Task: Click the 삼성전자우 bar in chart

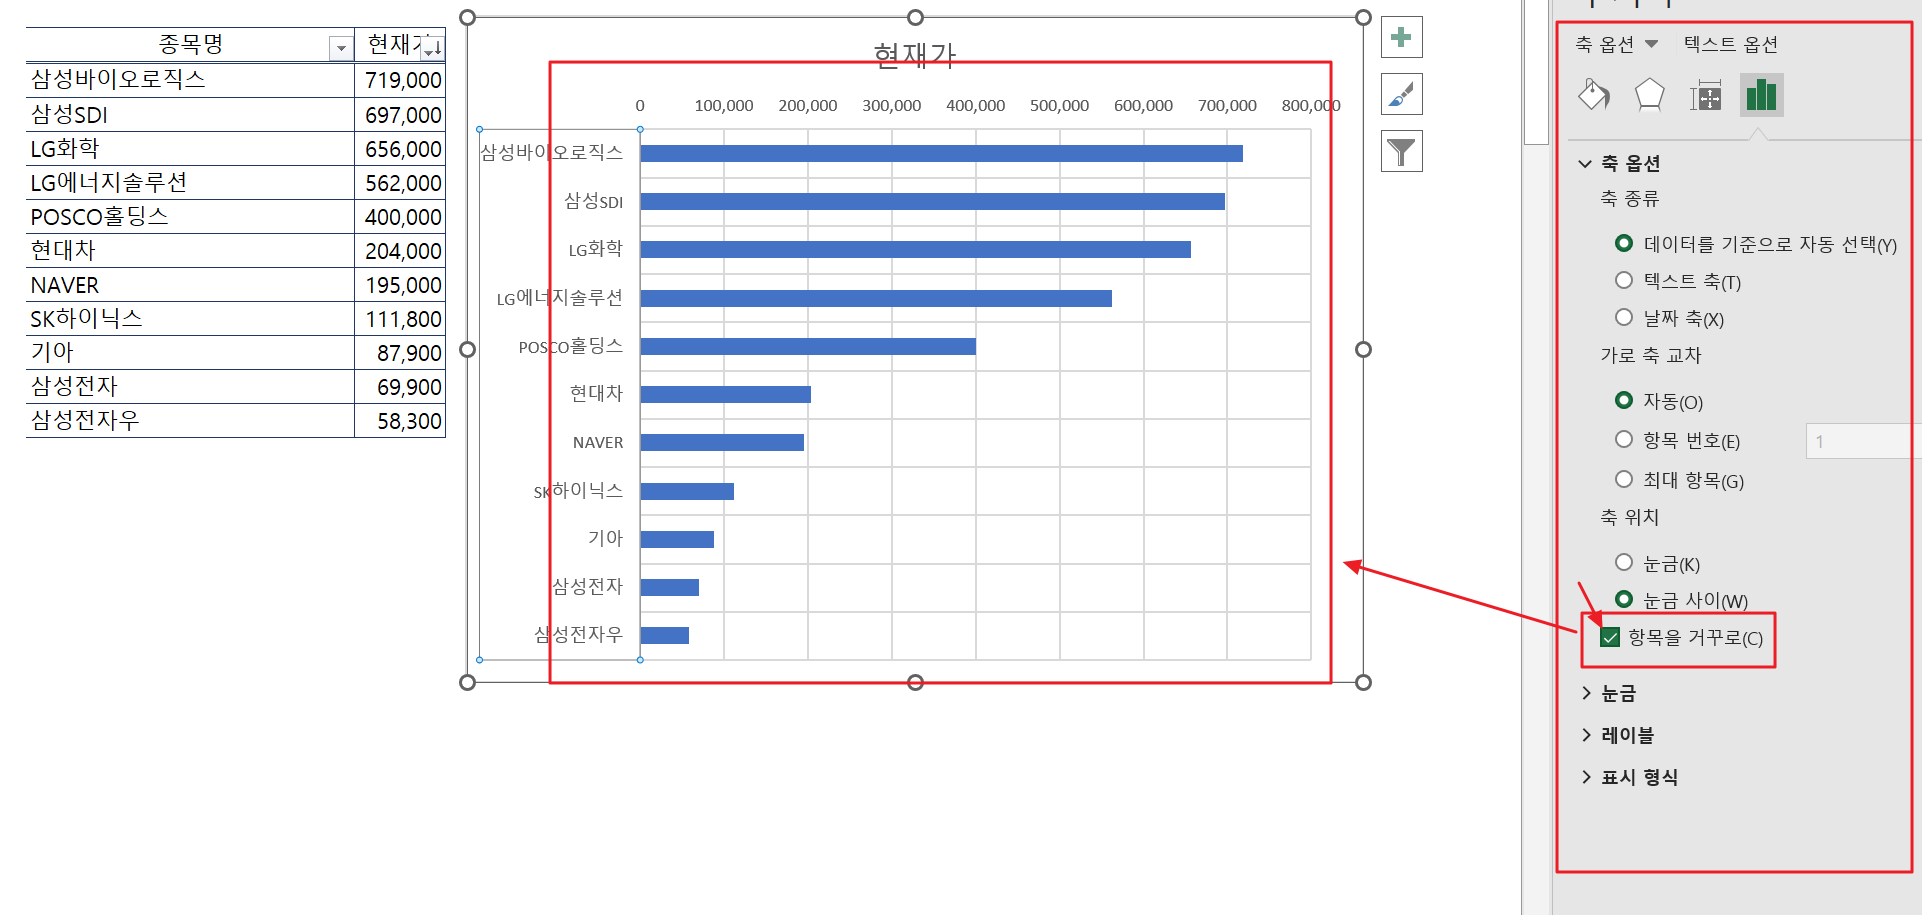Action: pos(664,635)
